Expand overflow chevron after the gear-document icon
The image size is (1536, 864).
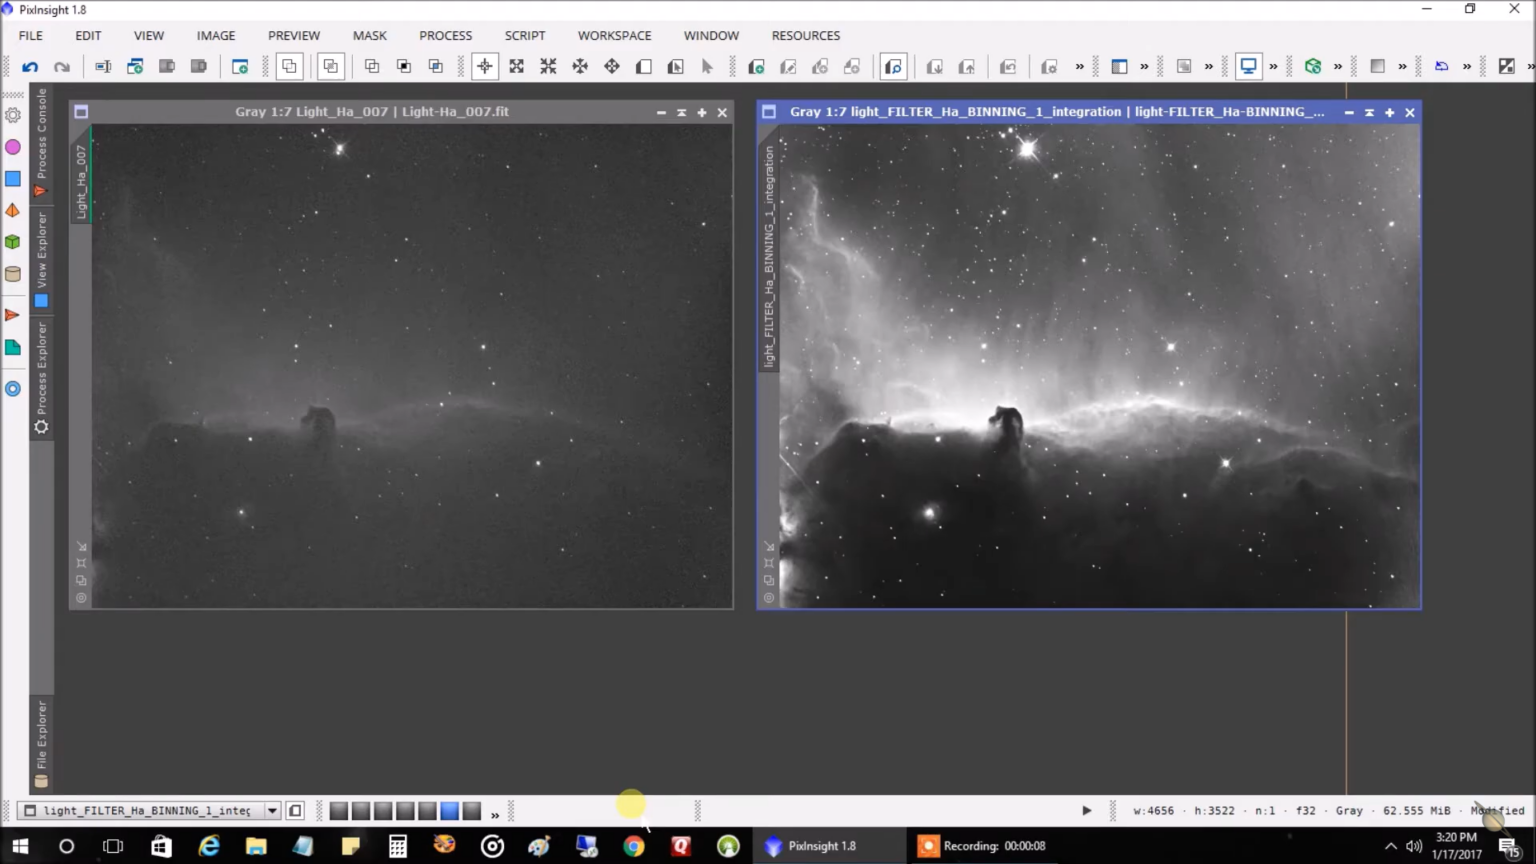click(1080, 67)
